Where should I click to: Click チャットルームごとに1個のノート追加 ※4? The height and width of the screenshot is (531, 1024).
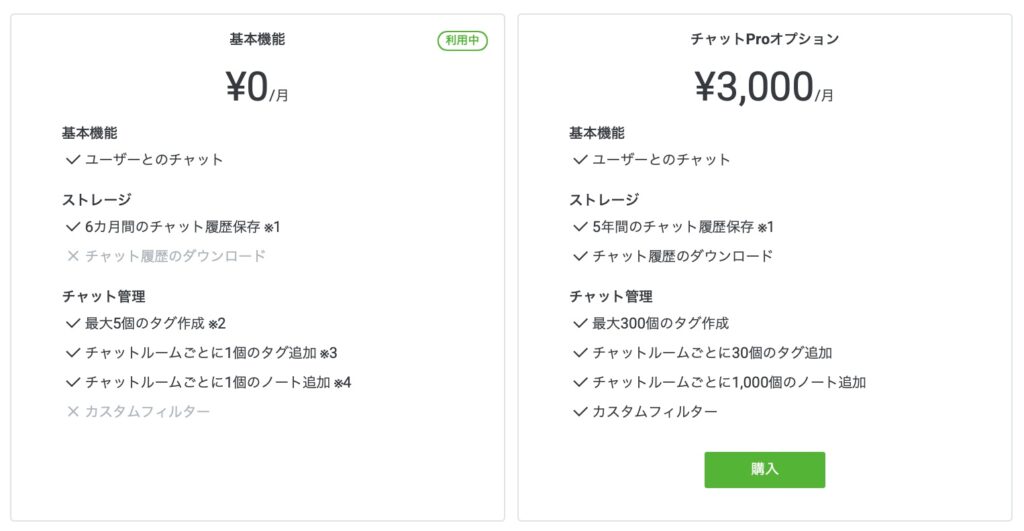coord(218,382)
